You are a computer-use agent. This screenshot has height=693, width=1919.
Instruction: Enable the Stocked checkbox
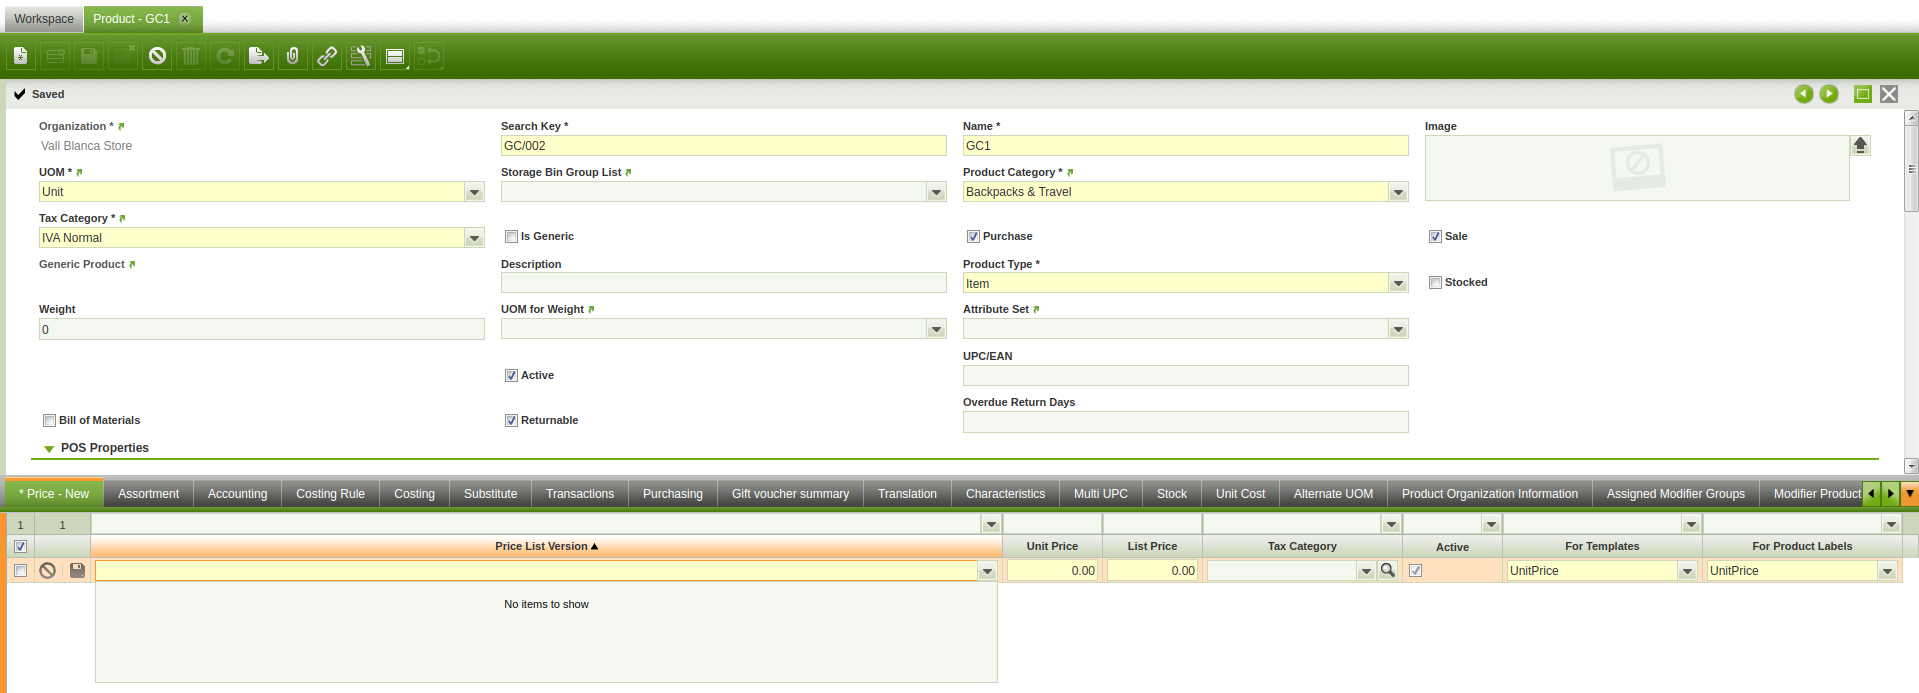pos(1435,283)
